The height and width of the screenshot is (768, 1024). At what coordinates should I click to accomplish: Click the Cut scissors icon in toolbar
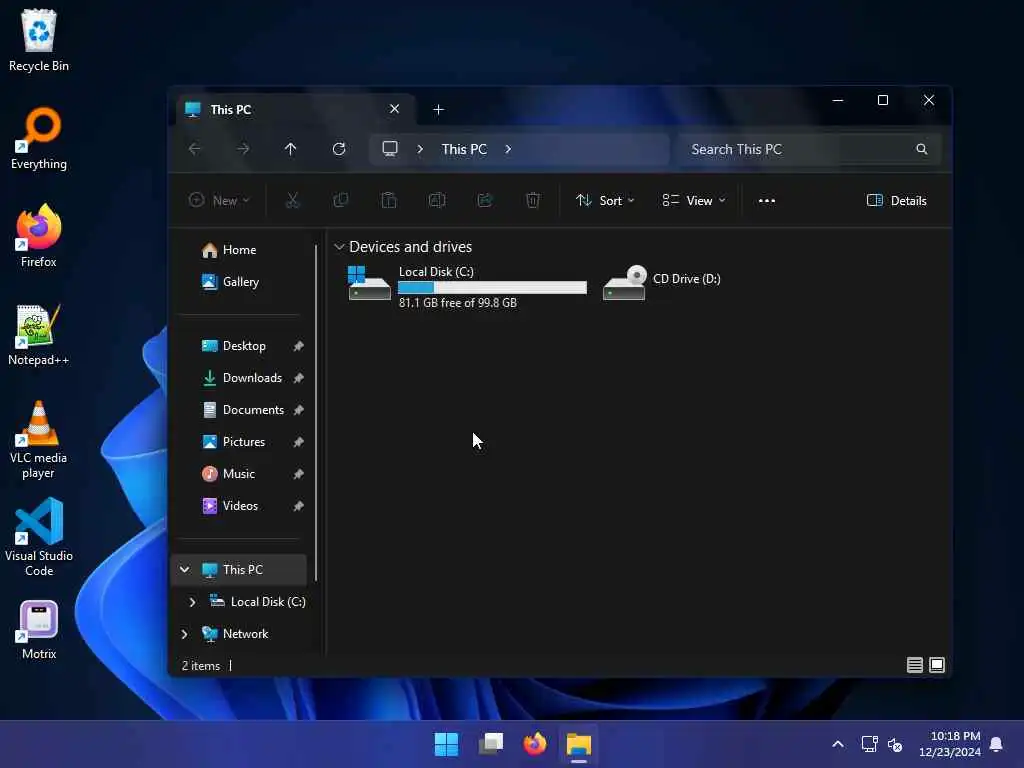(x=292, y=200)
